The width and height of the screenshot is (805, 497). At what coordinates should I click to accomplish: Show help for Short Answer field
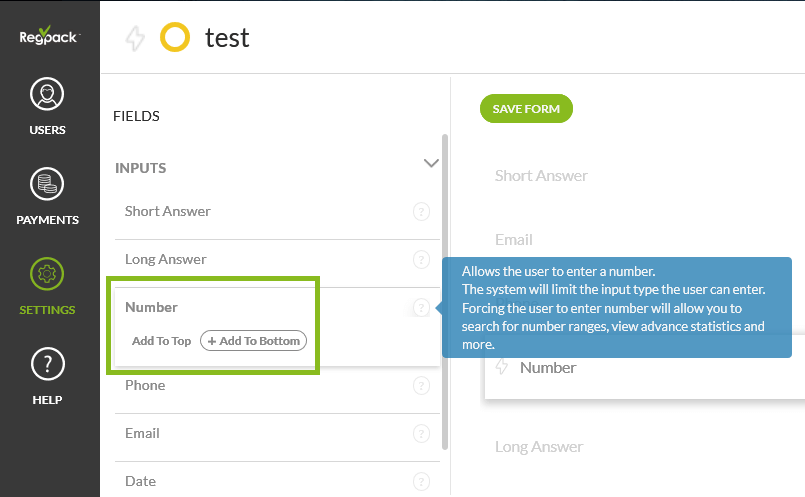pyautogui.click(x=421, y=212)
